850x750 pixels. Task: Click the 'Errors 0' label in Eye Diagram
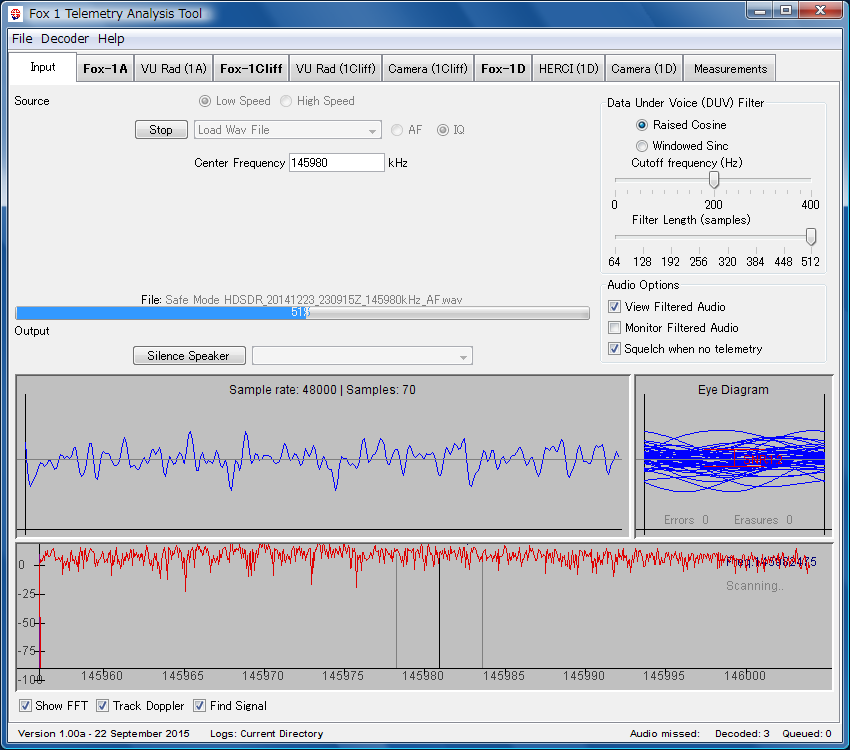(x=686, y=520)
